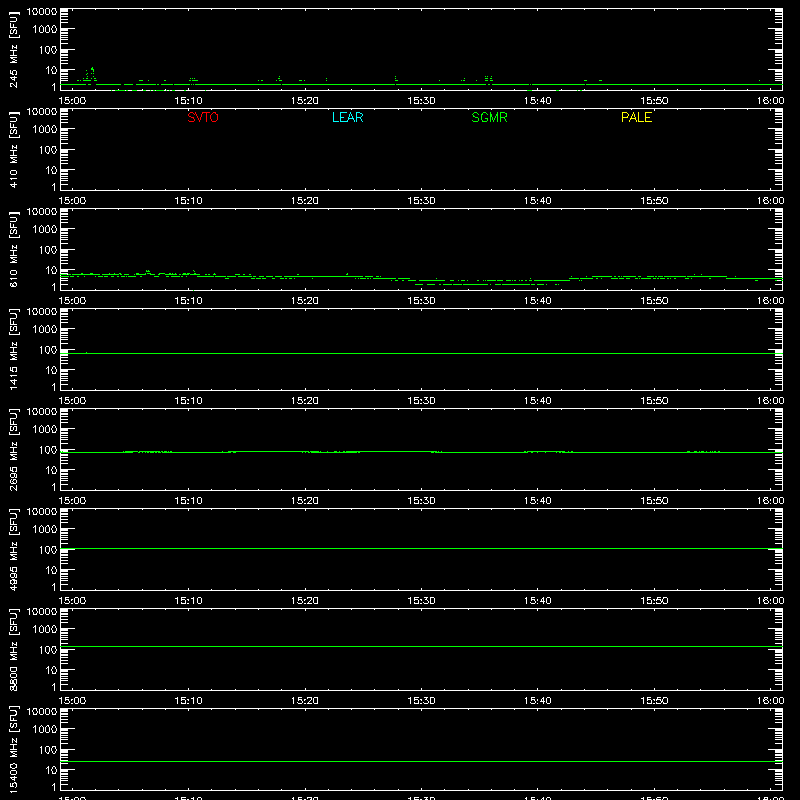800x800 pixels.
Task: Select the 410 MHz [SFU] axis title
Action: [x=13, y=149]
